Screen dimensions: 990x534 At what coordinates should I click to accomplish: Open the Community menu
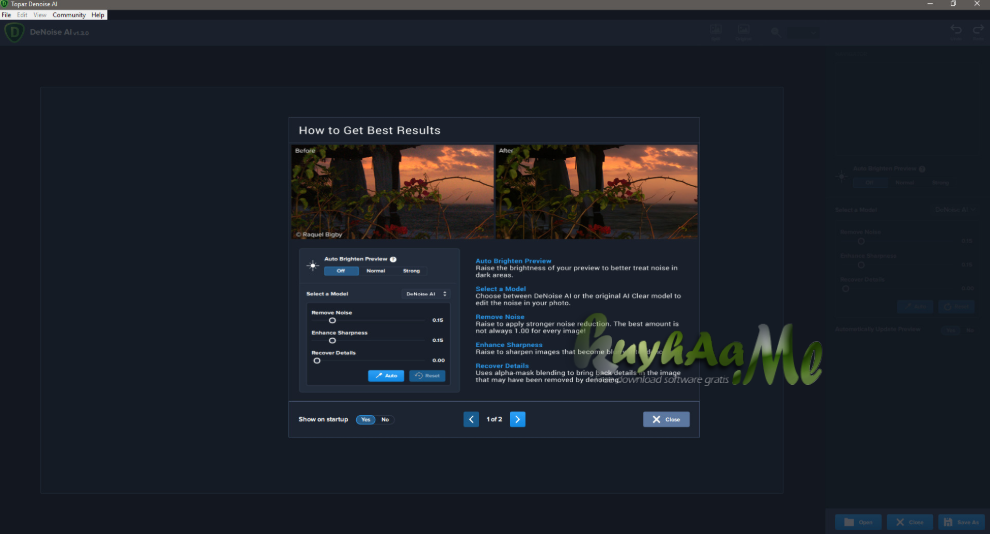[69, 15]
